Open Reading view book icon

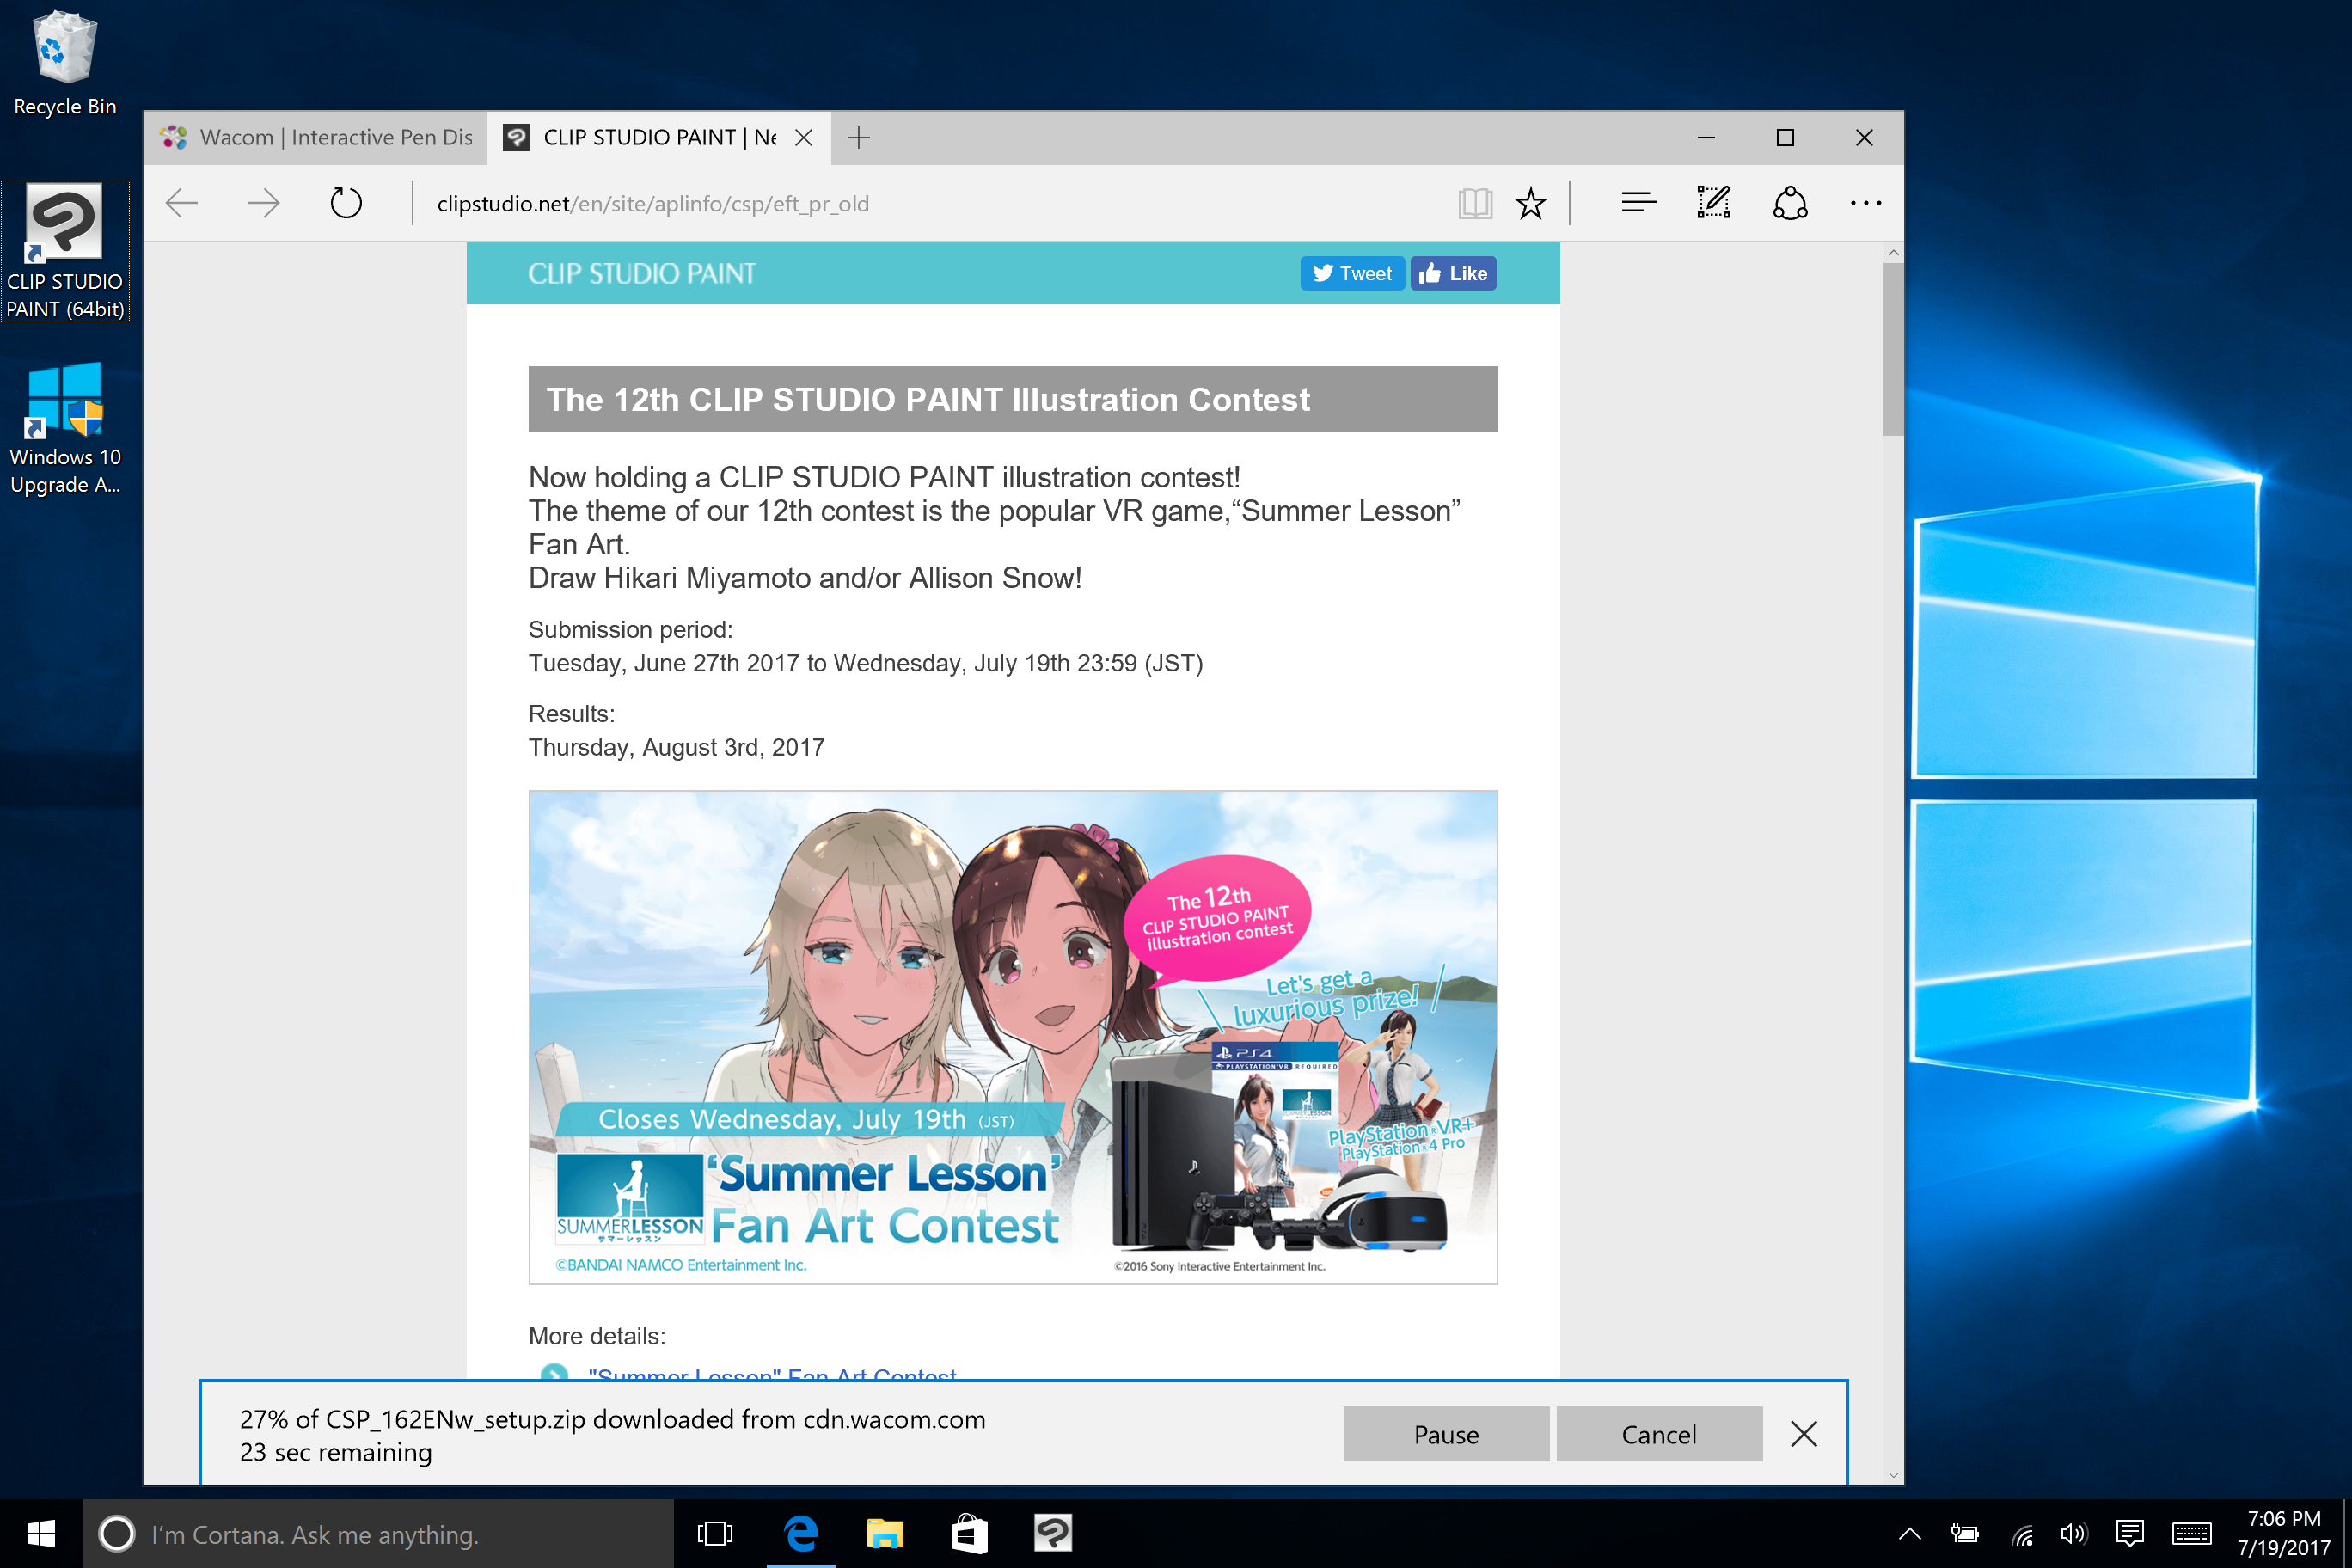(x=1474, y=204)
